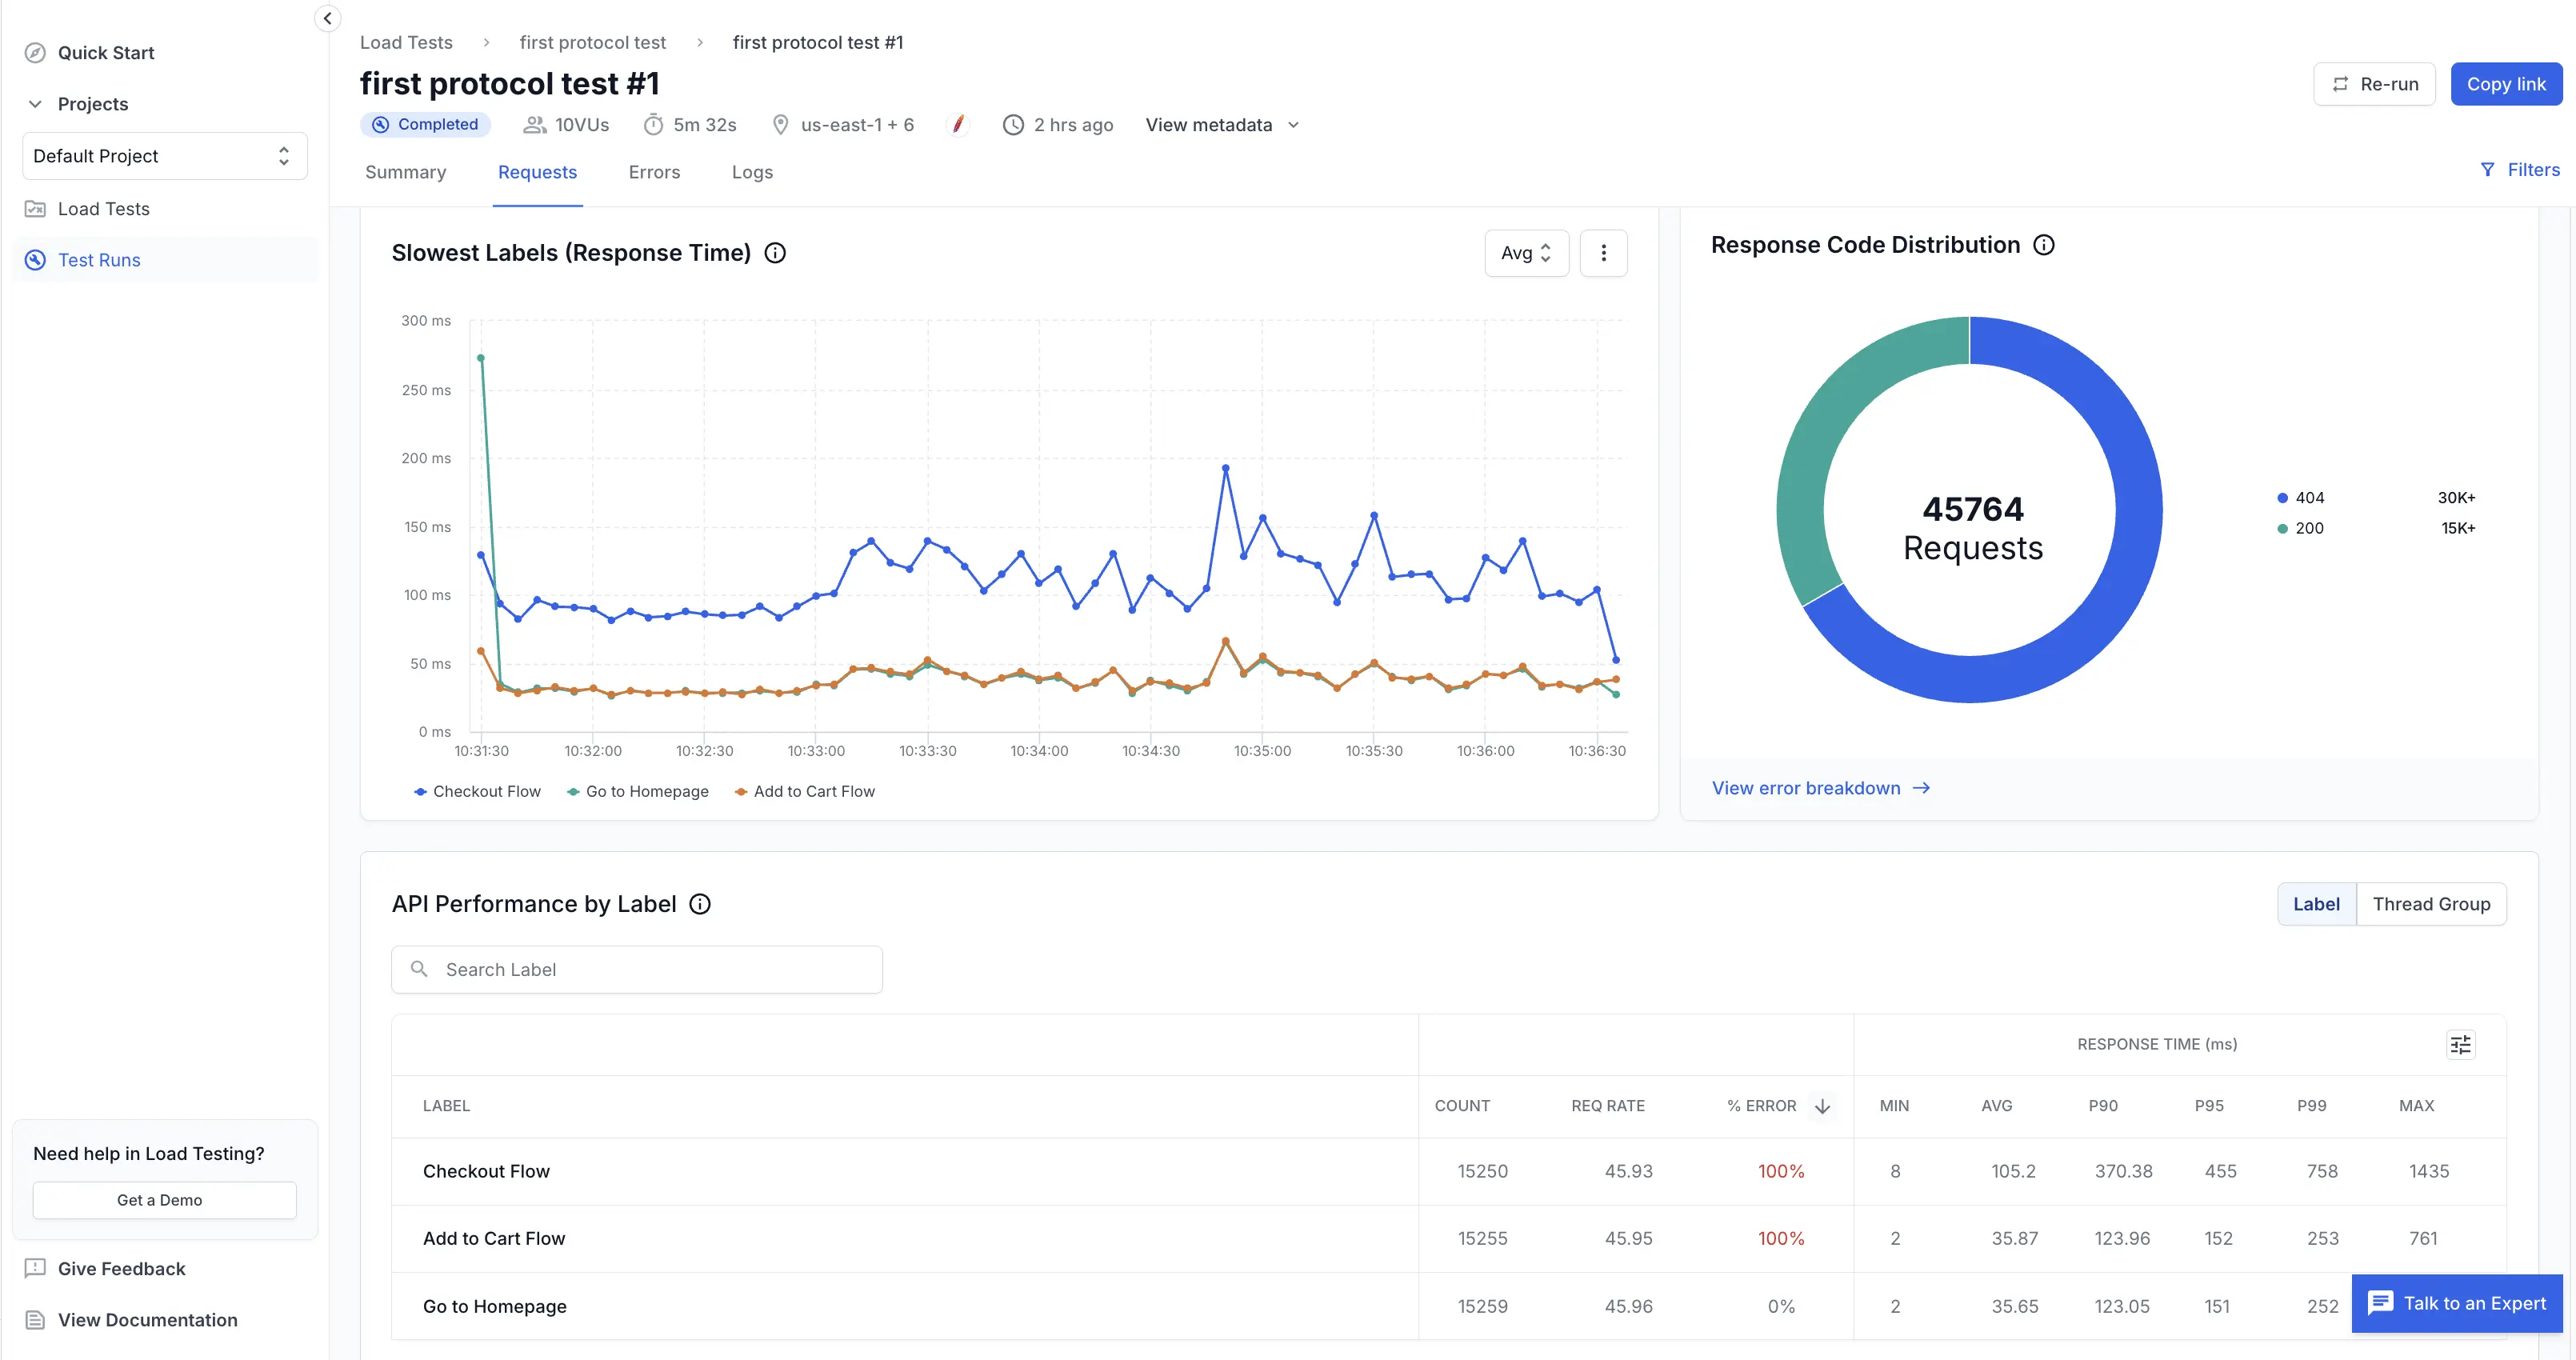Click the Search Label input field
This screenshot has height=1360, width=2576.
(637, 969)
